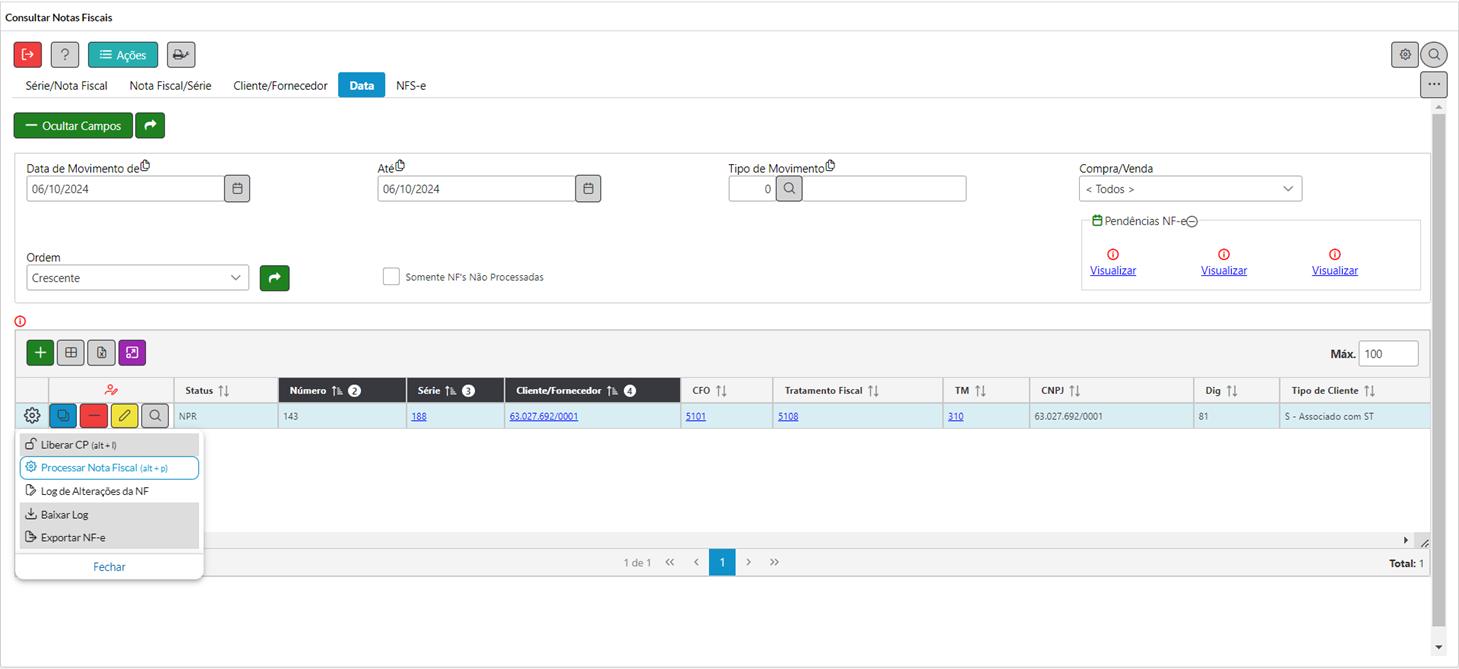1459x669 pixels.
Task: Open calendar picker for Data de Movimento de
Action: coord(237,189)
